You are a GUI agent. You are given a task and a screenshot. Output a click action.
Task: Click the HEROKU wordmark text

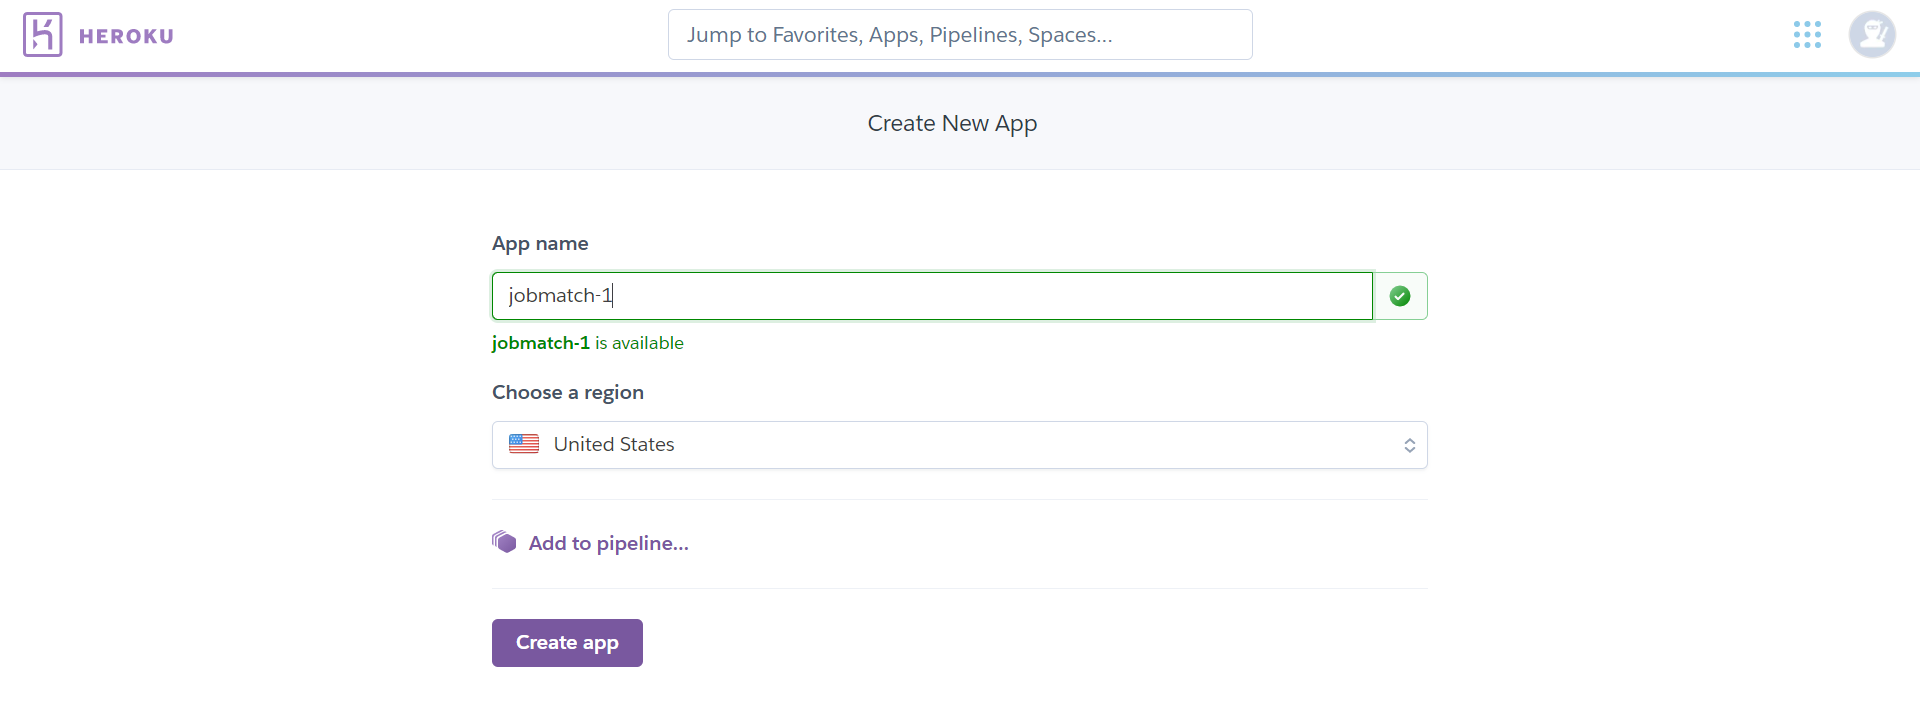pyautogui.click(x=126, y=36)
